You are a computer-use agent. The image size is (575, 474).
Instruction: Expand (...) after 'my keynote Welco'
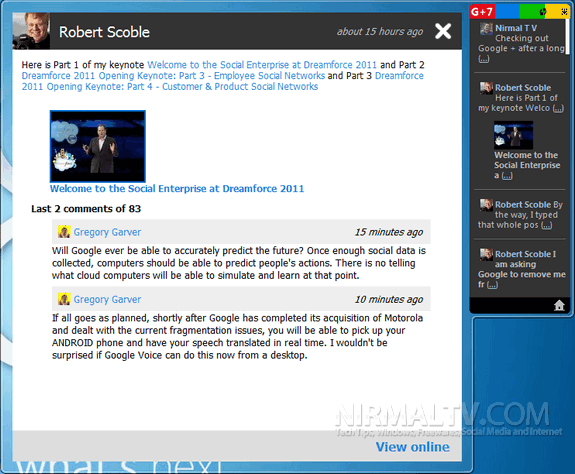[558, 109]
